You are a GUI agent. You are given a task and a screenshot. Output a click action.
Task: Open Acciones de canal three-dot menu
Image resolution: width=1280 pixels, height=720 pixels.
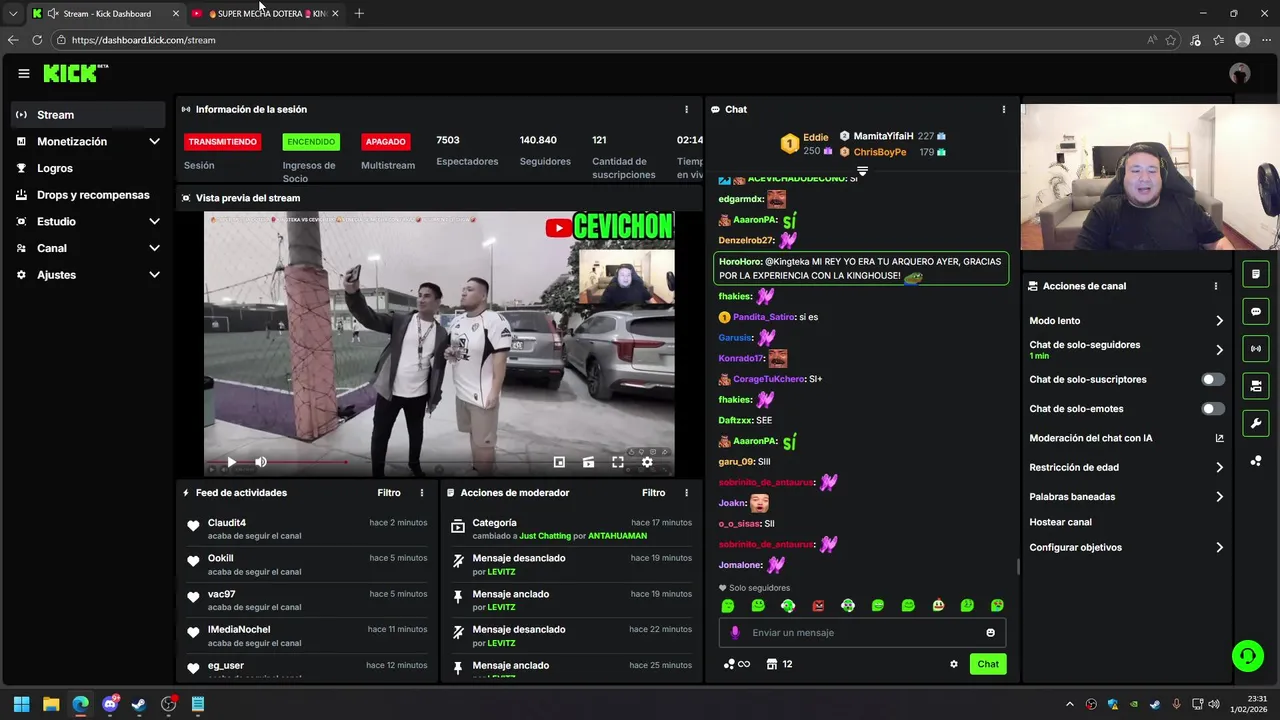point(1216,286)
